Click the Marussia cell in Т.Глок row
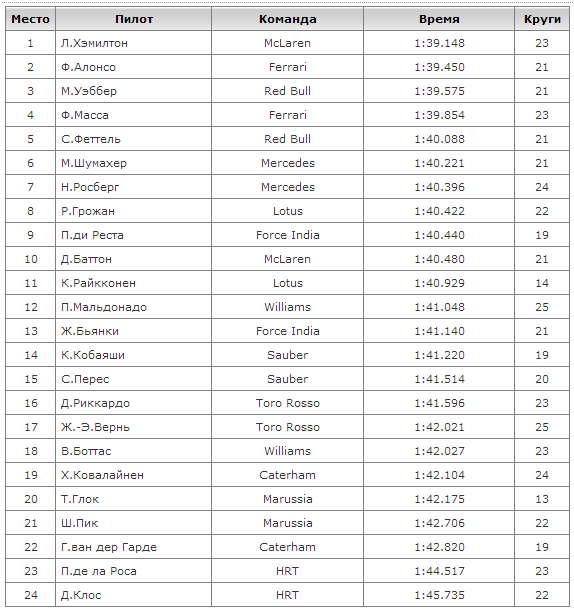Screen dimensions: 574x611 pyautogui.click(x=288, y=499)
